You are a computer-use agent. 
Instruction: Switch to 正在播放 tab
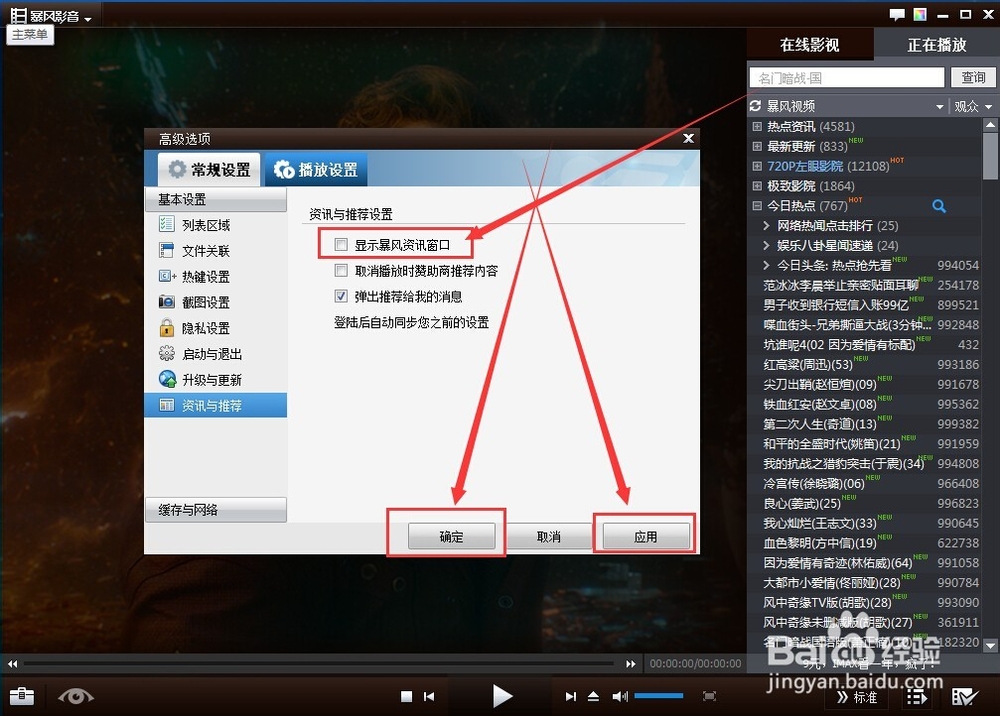click(x=936, y=45)
